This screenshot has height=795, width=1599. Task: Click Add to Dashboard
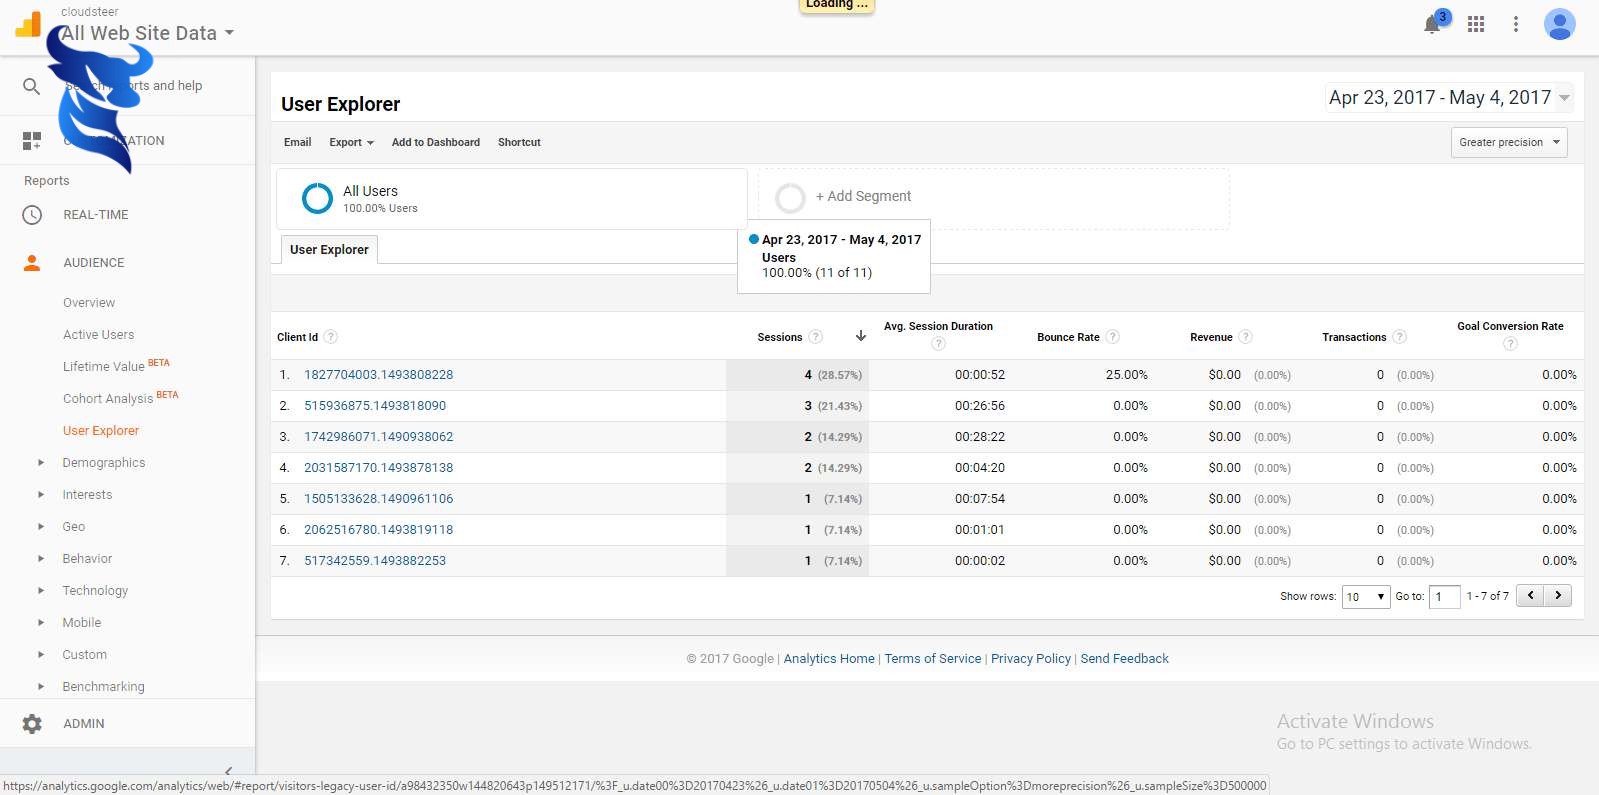point(436,143)
